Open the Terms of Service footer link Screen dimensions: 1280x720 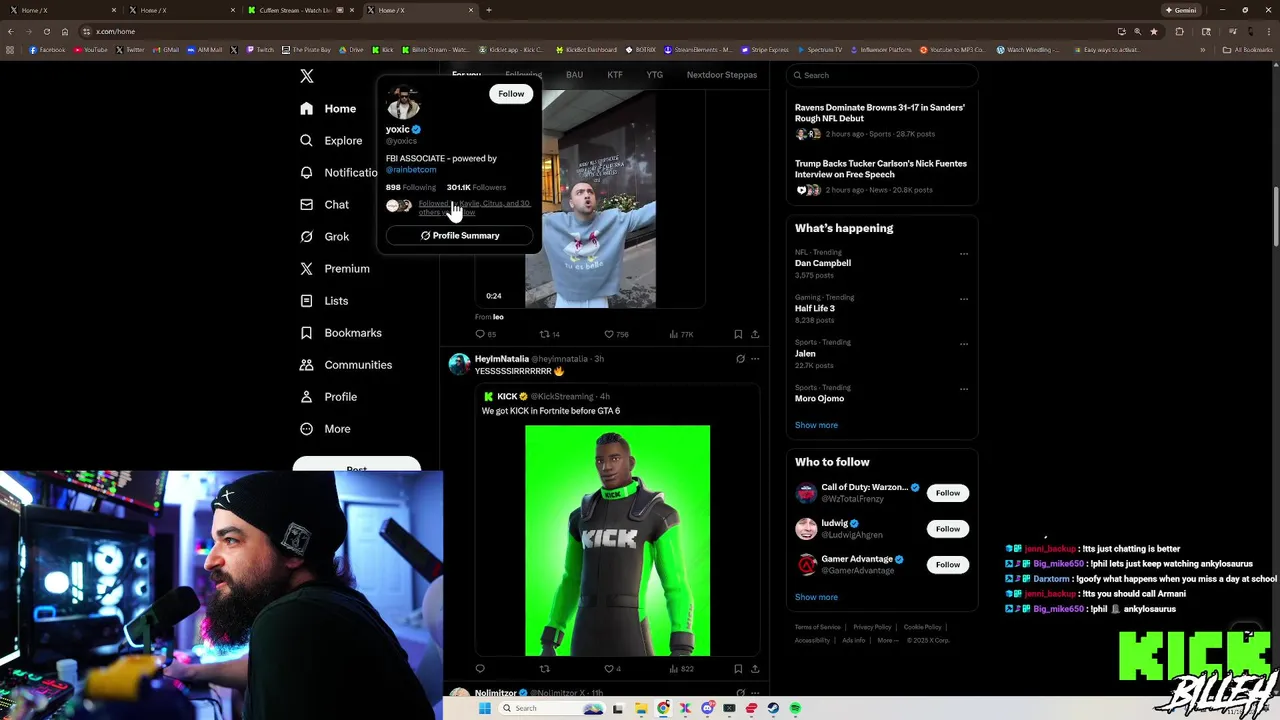(817, 627)
